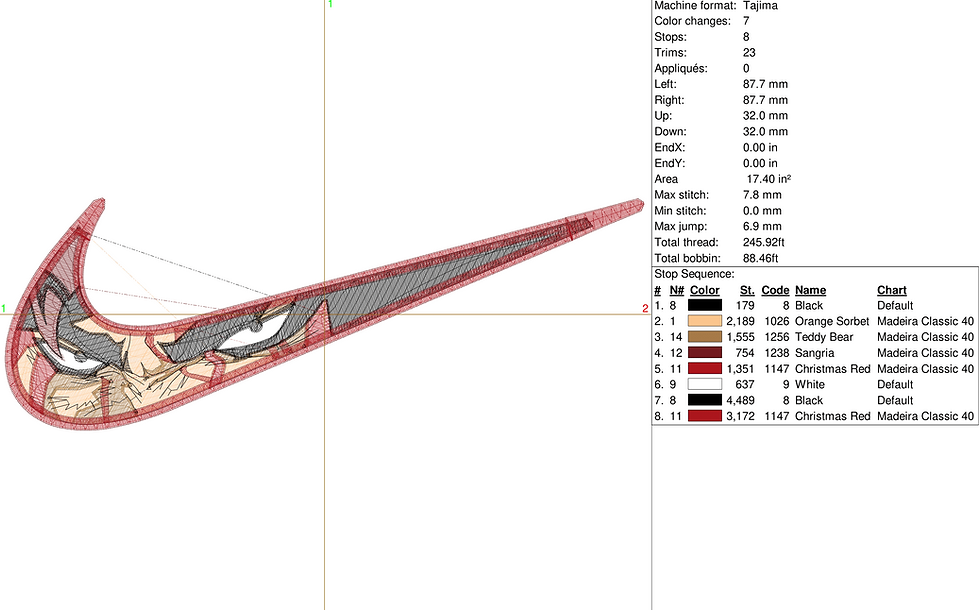The height and width of the screenshot is (610, 980).
Task: Click the 'Trims:' value 23
Action: pyautogui.click(x=749, y=53)
